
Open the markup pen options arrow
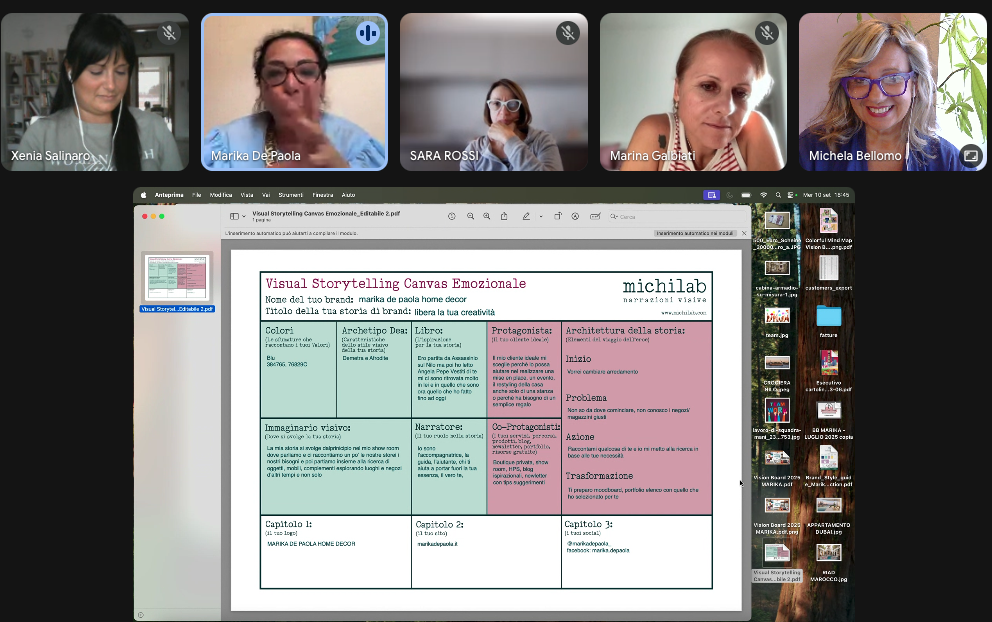(540, 216)
